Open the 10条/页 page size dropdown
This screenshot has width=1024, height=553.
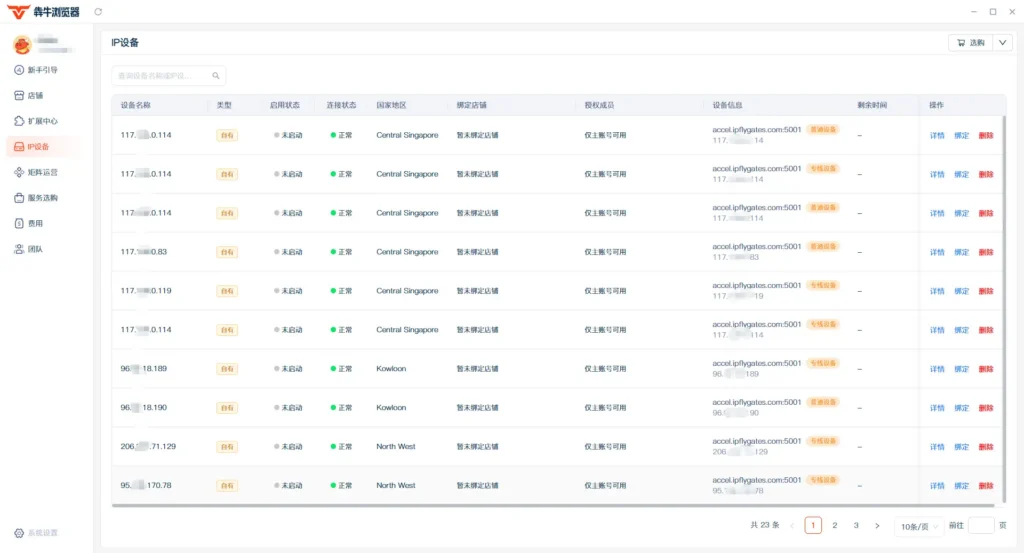point(920,526)
